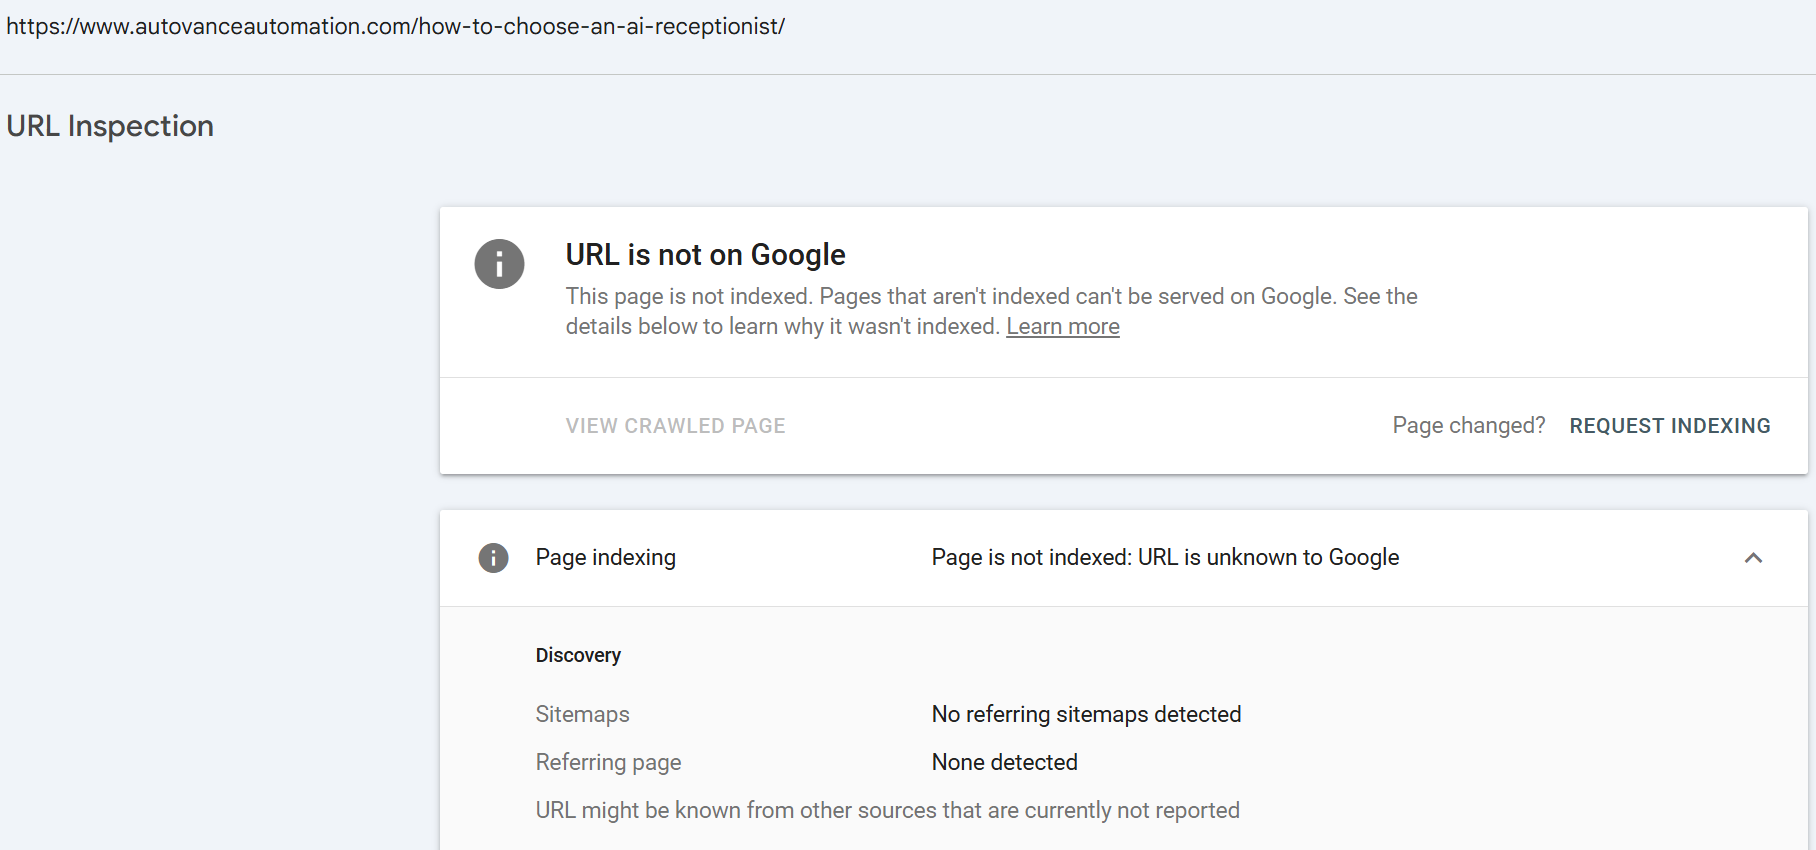1816x850 pixels.
Task: Click the Discovery section heading
Action: pyautogui.click(x=578, y=656)
